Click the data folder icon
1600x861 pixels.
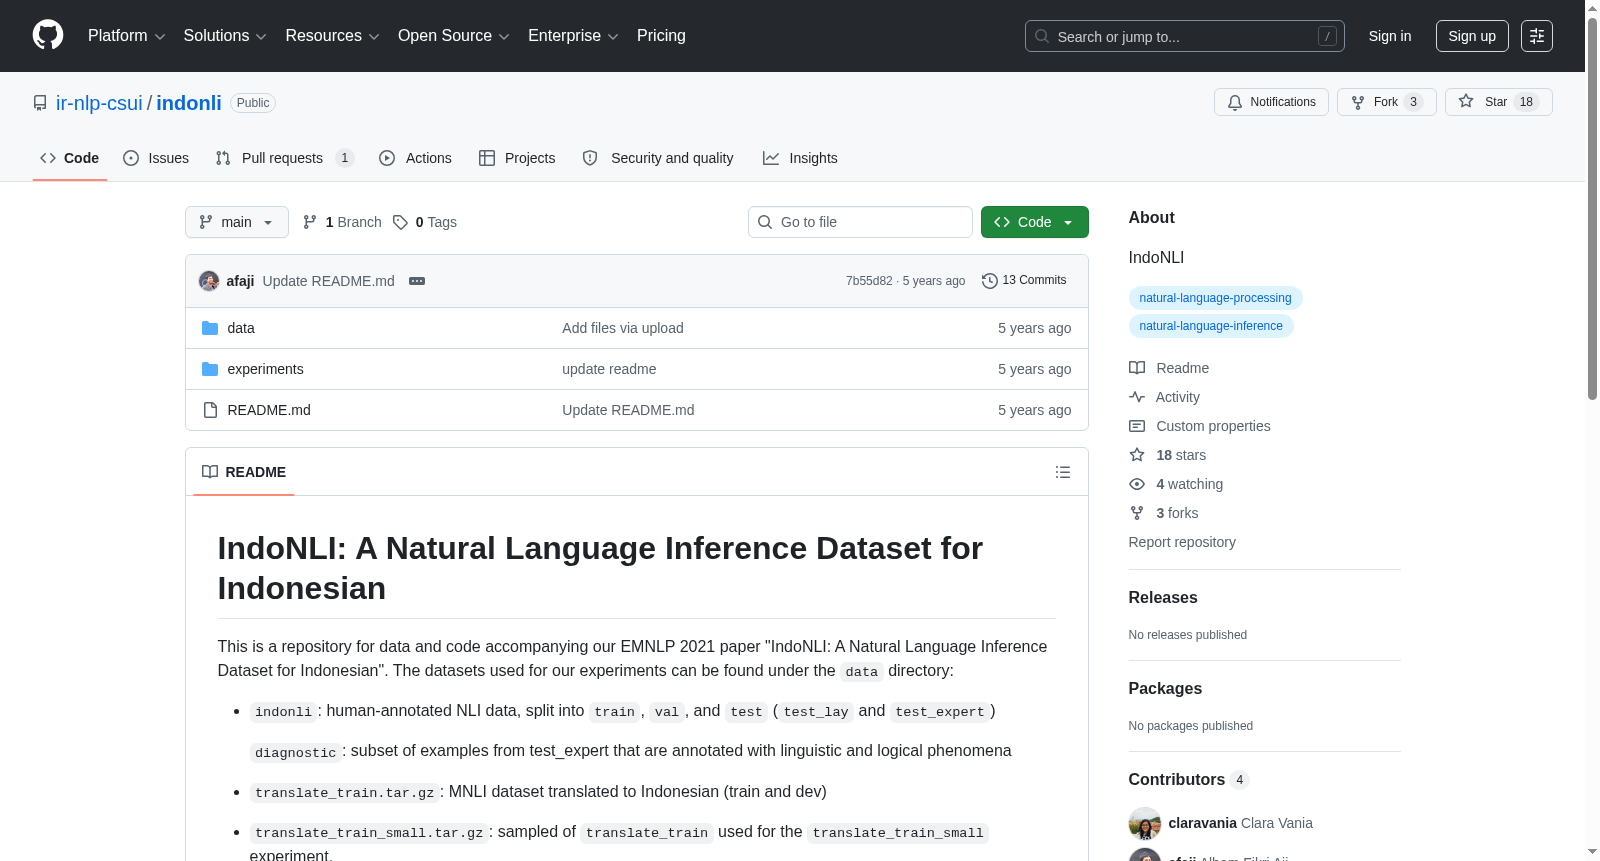pos(210,328)
